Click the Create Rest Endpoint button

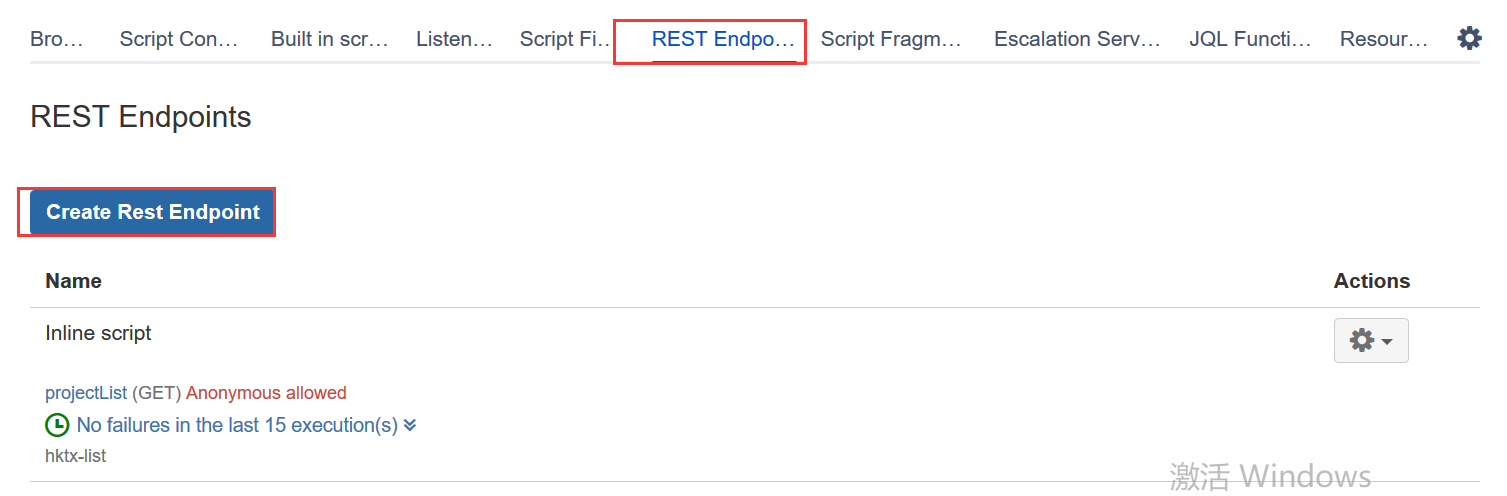(x=152, y=212)
